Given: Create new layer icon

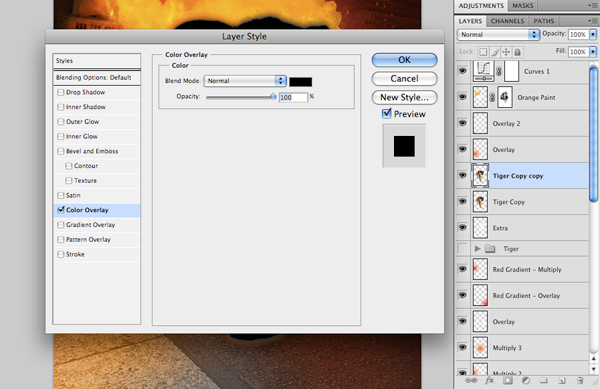Looking at the screenshot, I should pyautogui.click(x=562, y=381).
